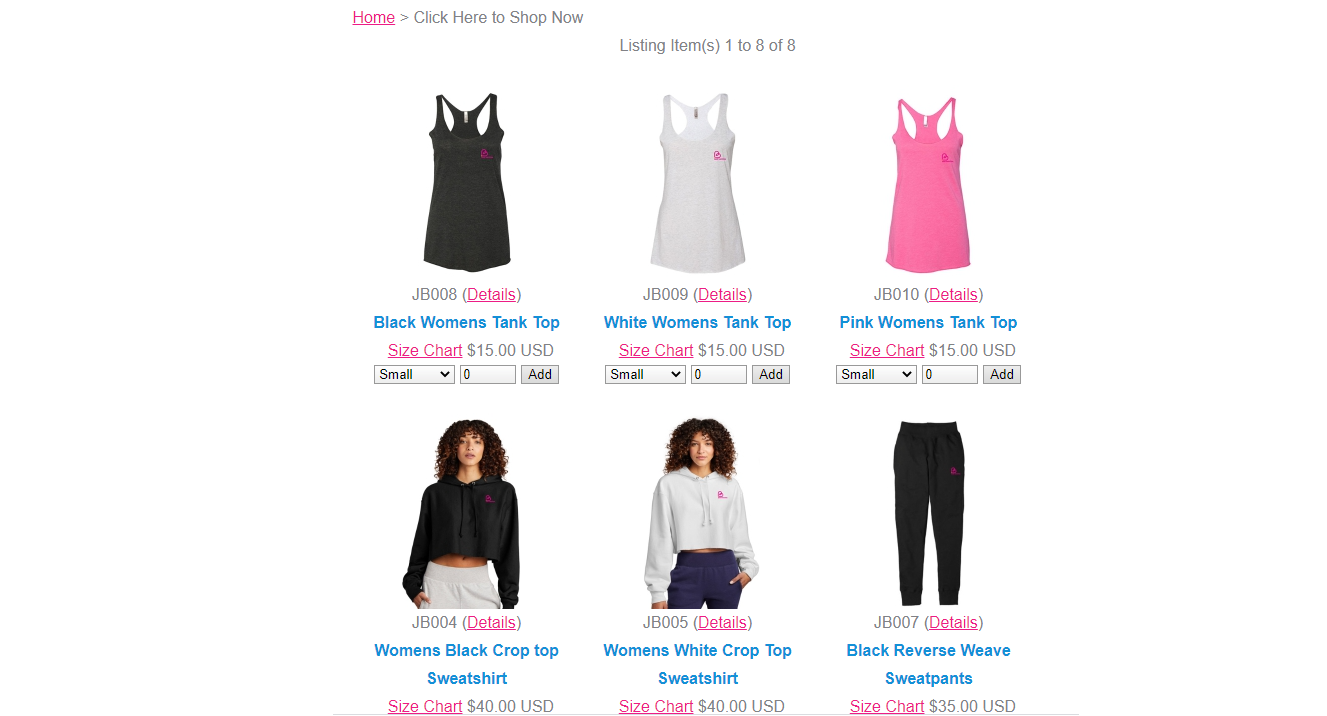This screenshot has height=716, width=1327.
Task: Expand size dropdown for Black Womens Tank Top
Action: point(414,374)
